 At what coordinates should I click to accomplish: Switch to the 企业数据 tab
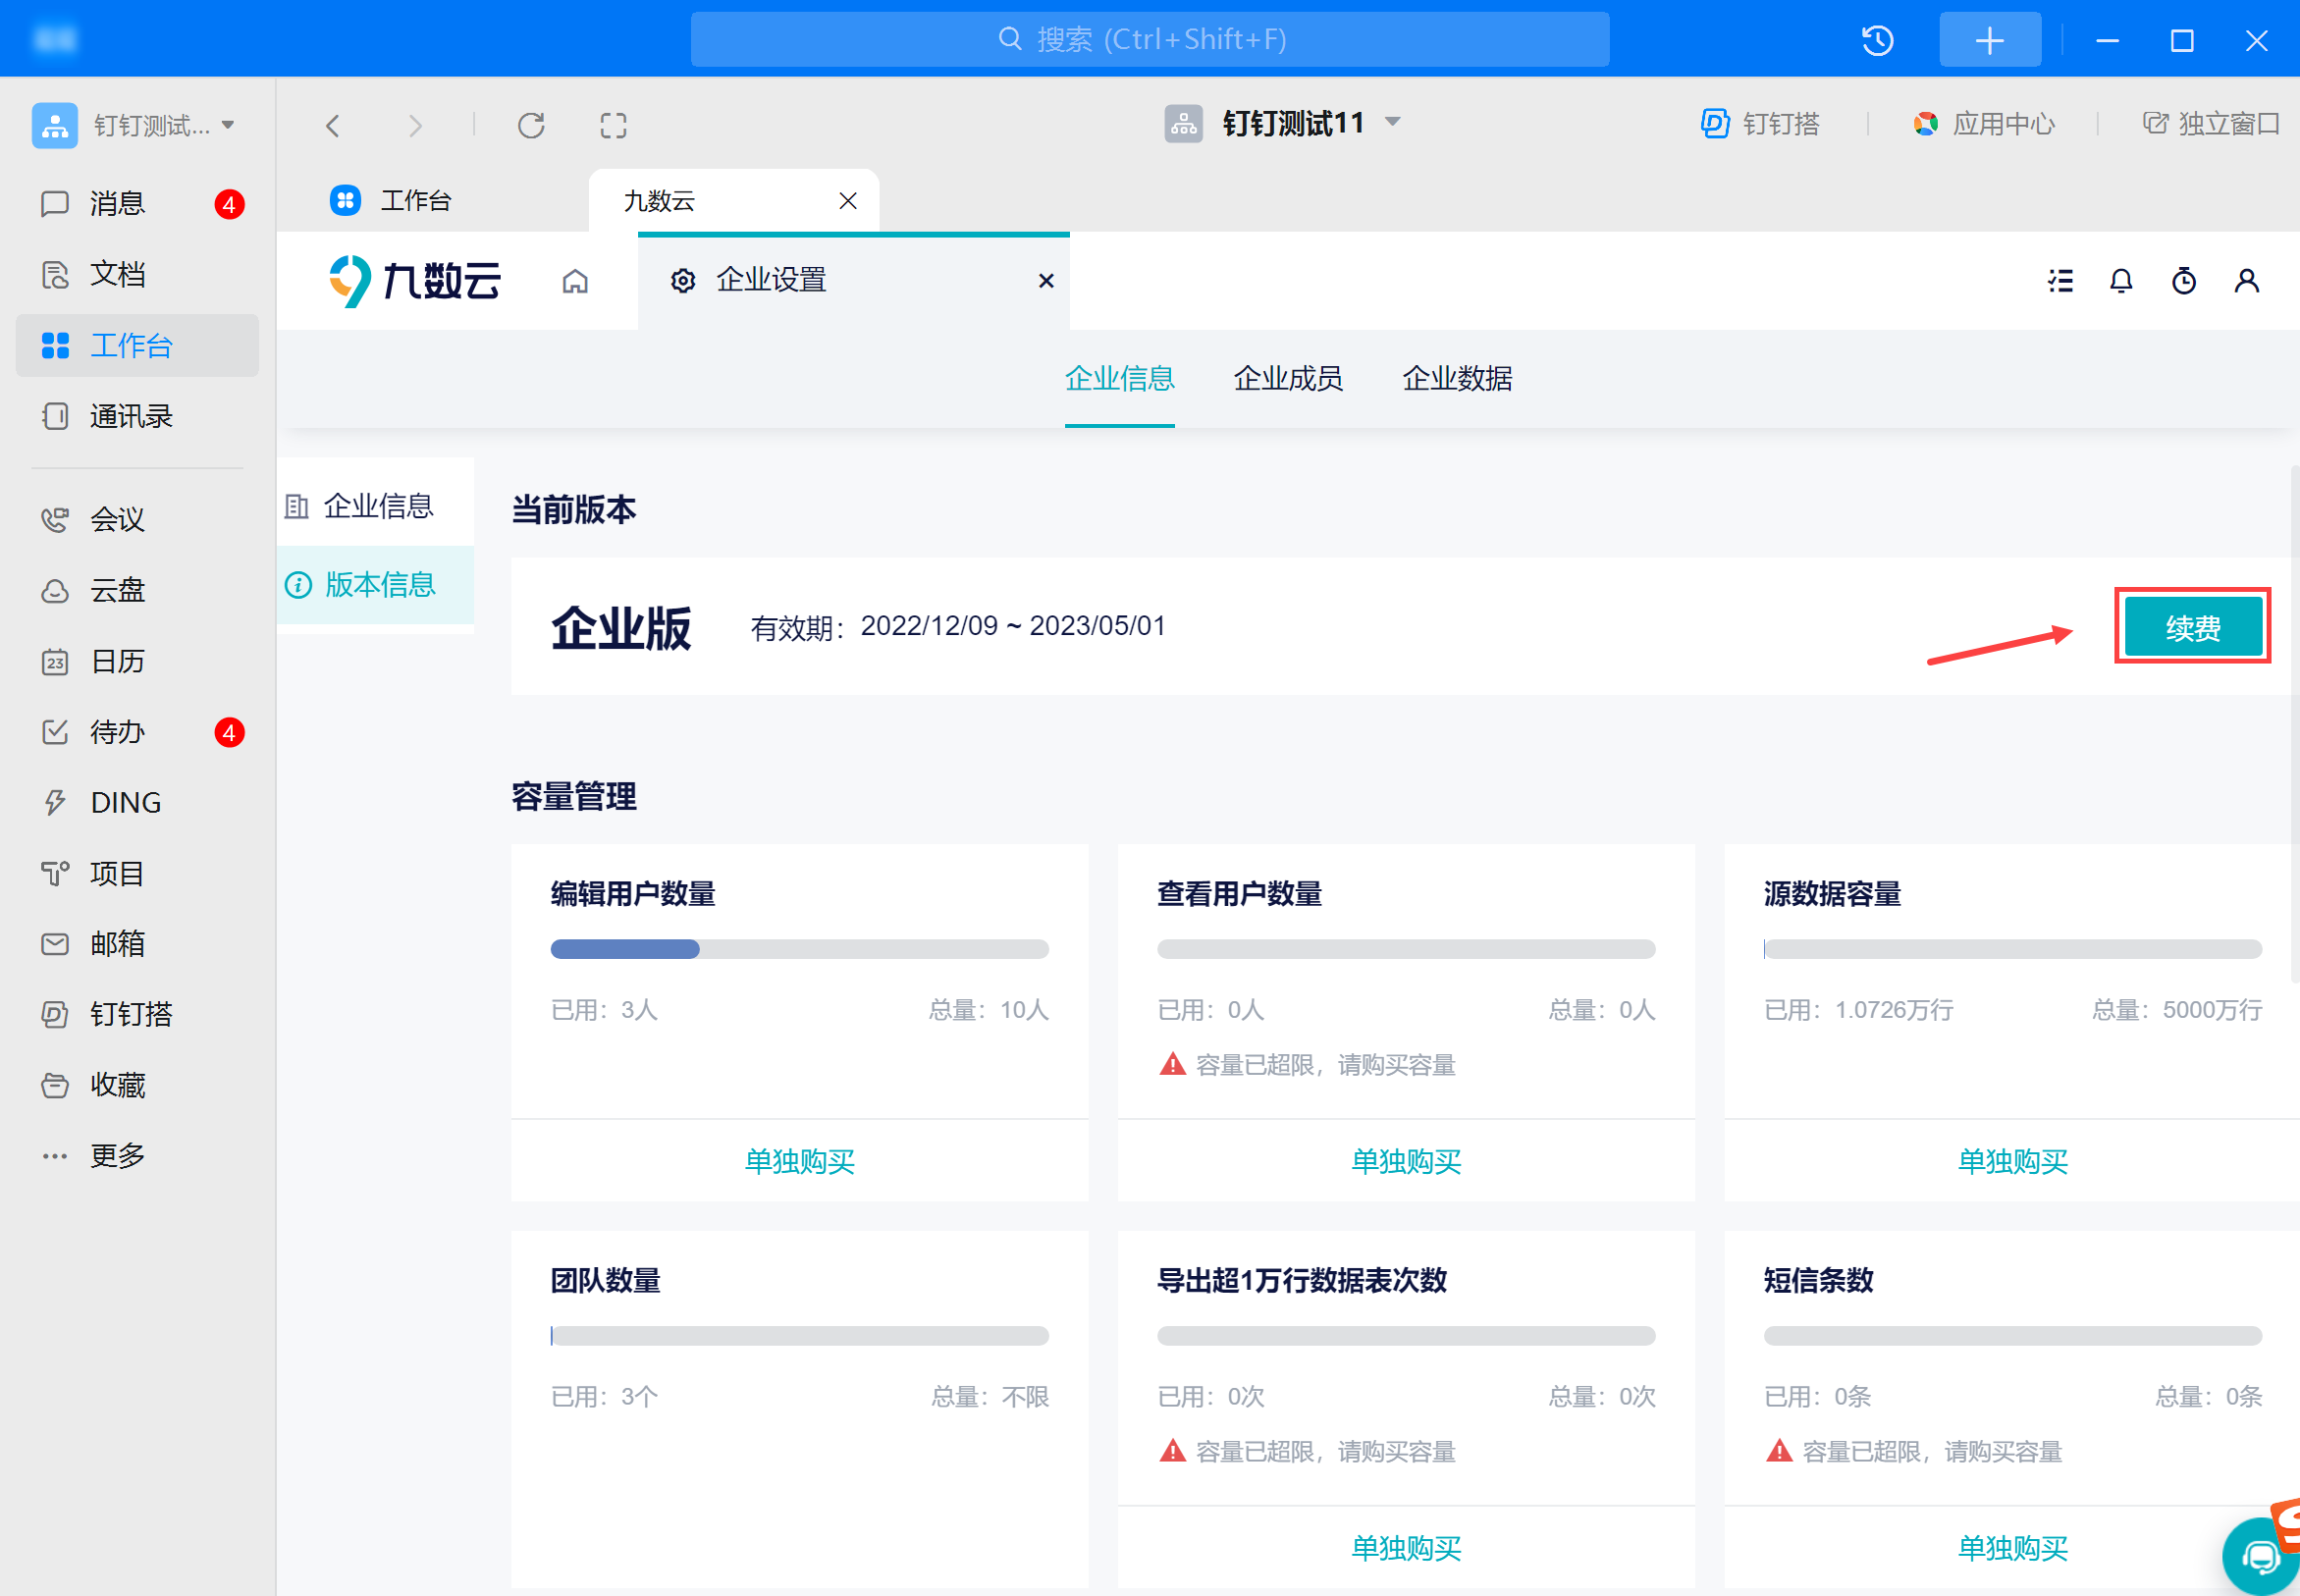coord(1456,378)
